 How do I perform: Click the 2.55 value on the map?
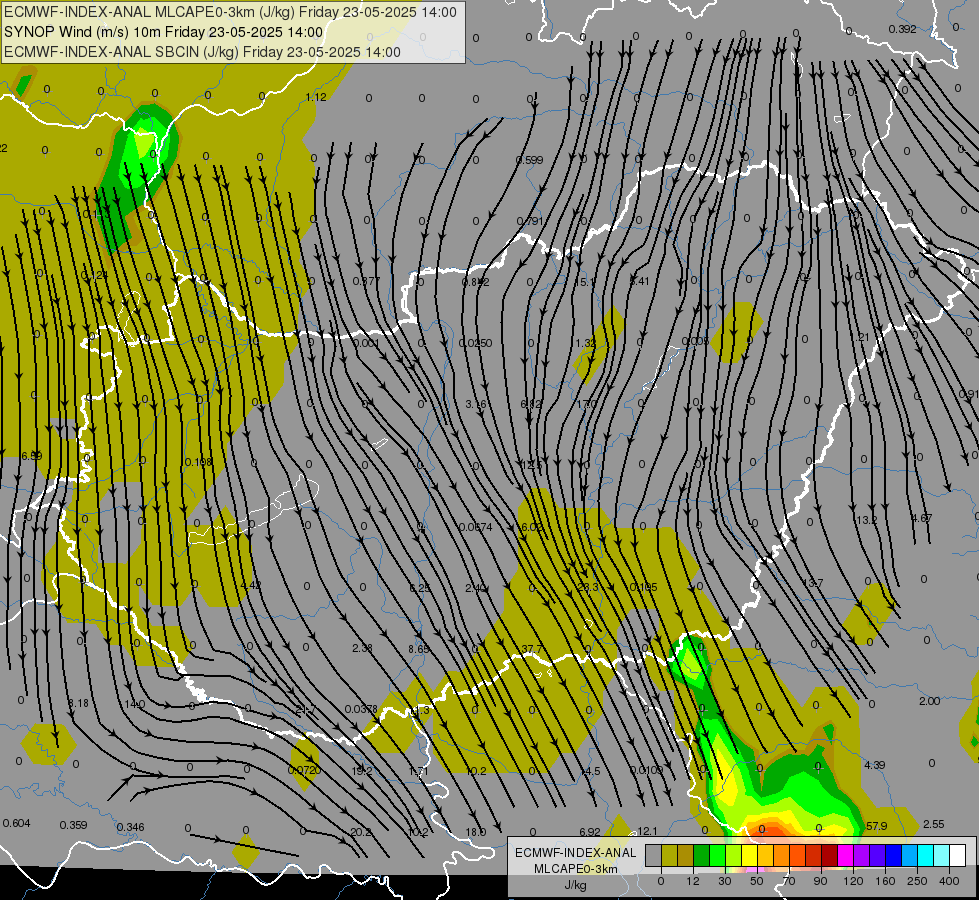[x=933, y=824]
